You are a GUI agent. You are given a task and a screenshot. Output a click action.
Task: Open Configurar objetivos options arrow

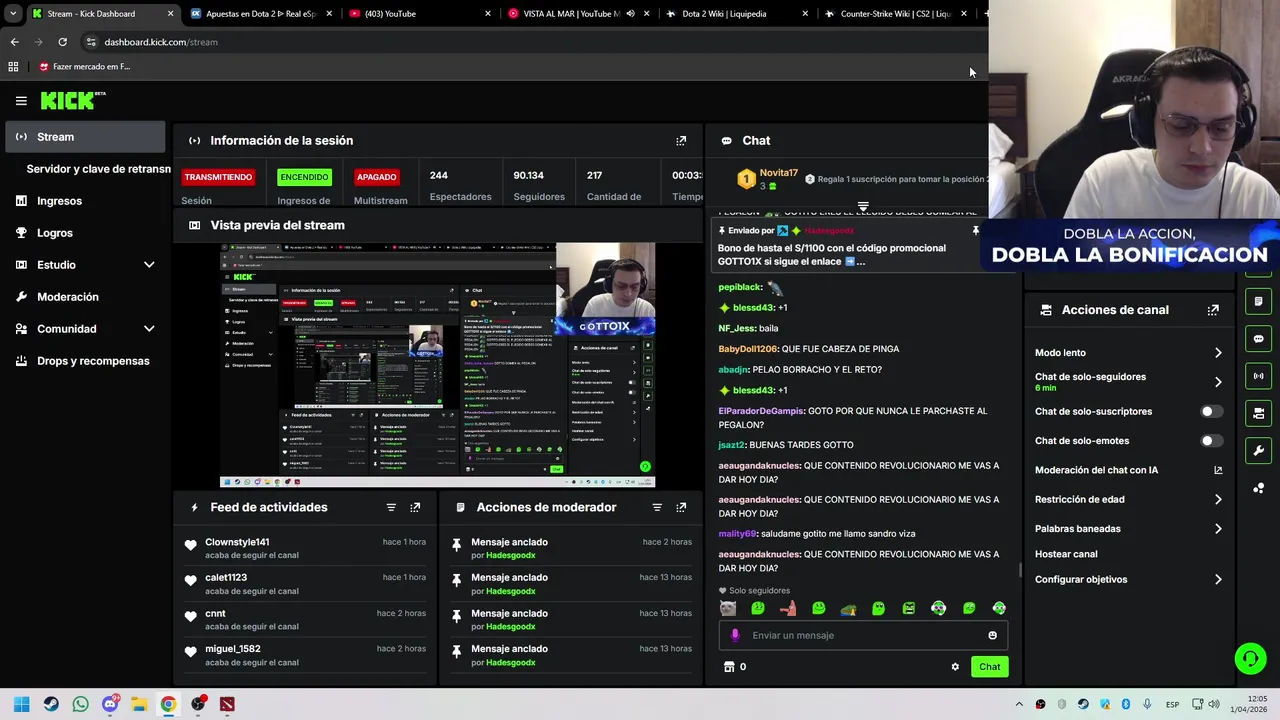coord(1218,580)
